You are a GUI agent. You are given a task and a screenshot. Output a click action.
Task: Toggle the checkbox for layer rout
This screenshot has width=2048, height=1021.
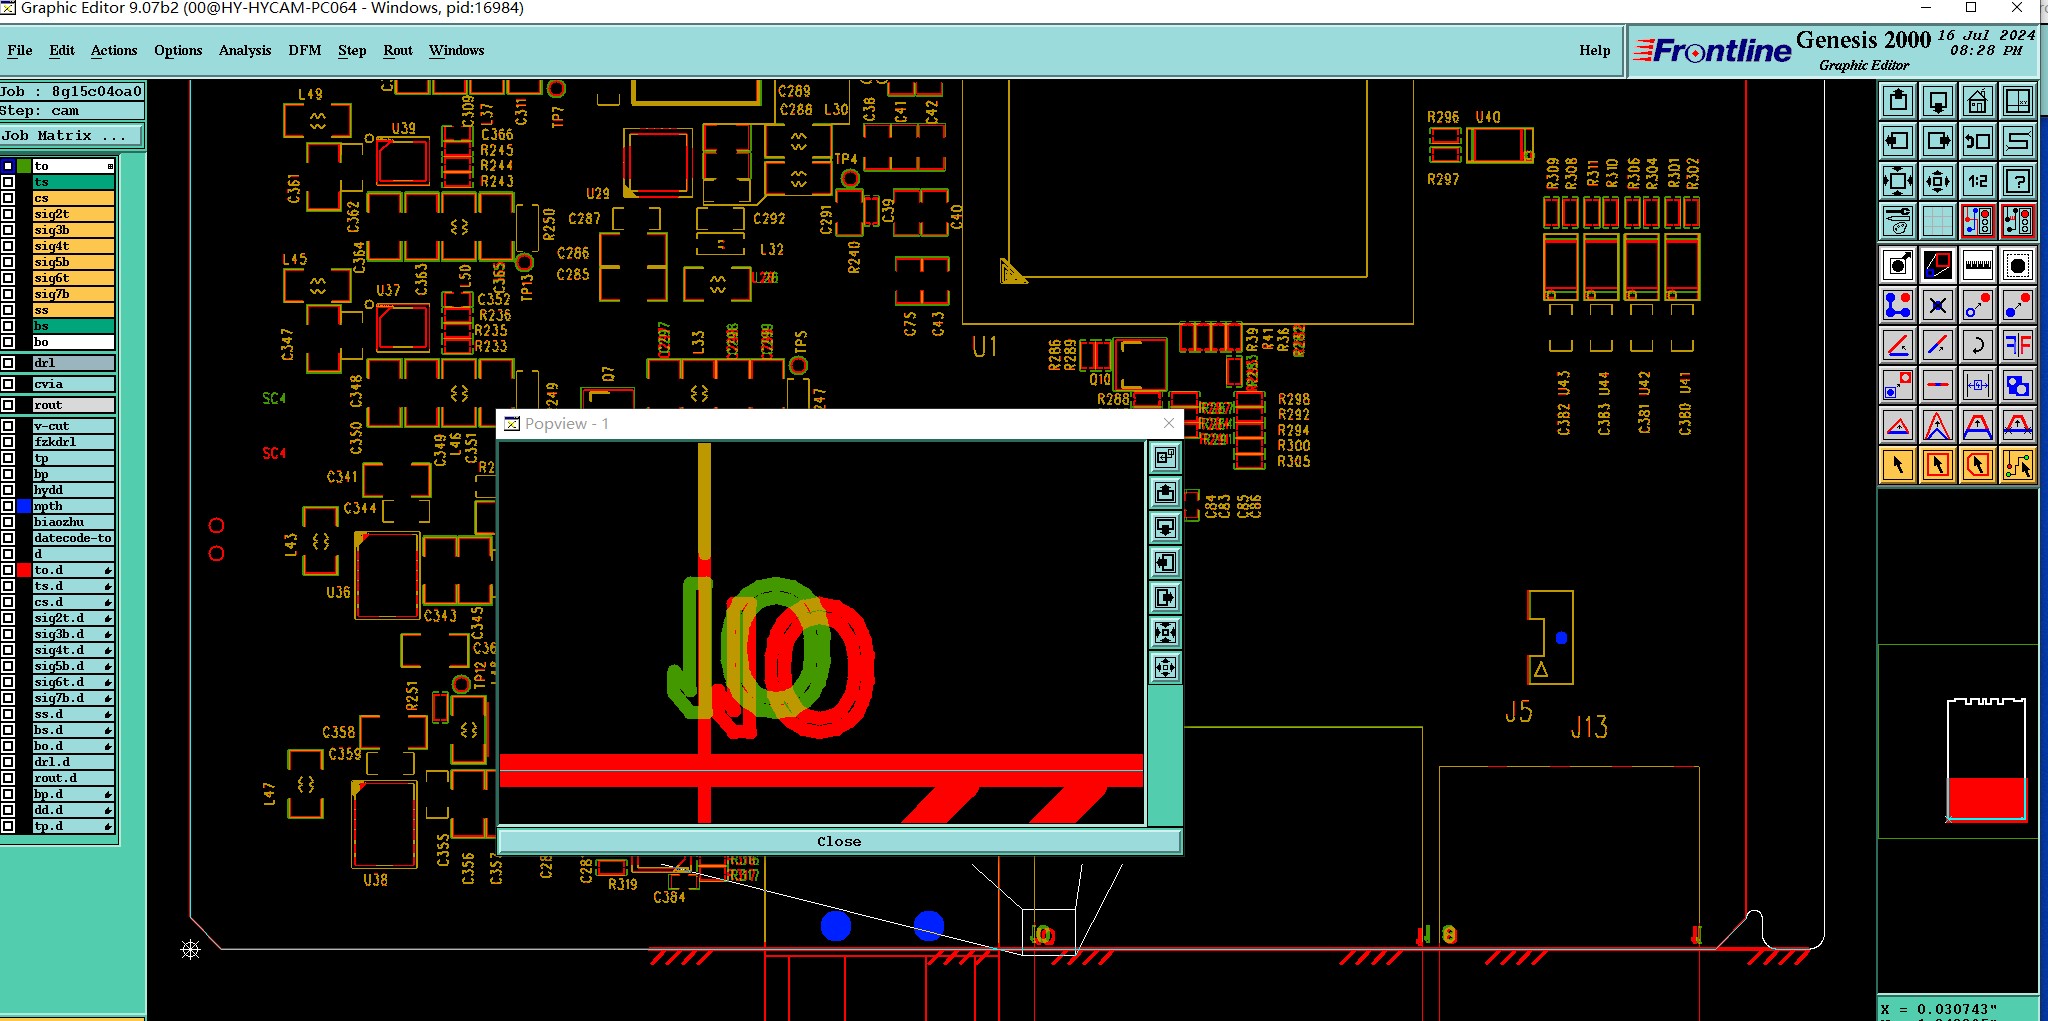pyautogui.click(x=8, y=405)
